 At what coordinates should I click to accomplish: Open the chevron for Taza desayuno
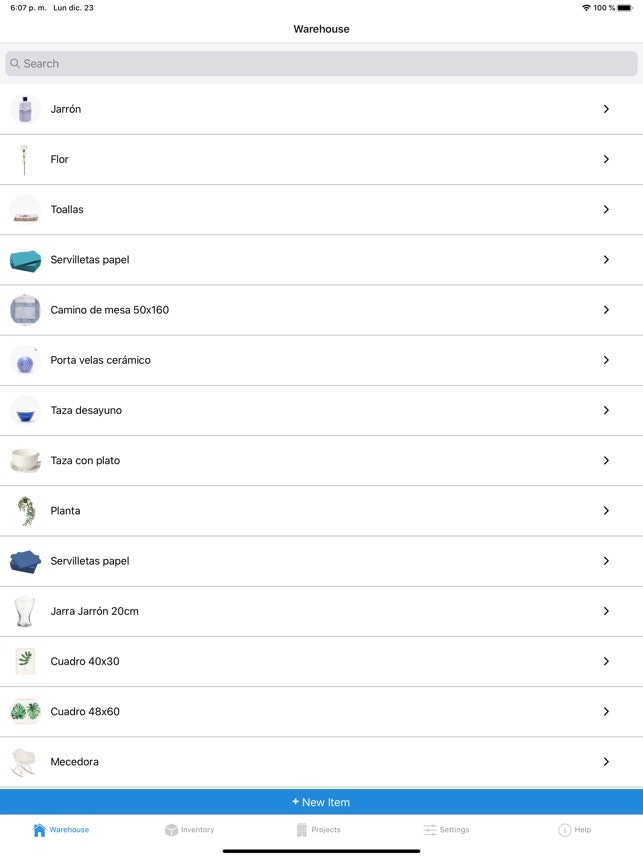click(x=606, y=410)
